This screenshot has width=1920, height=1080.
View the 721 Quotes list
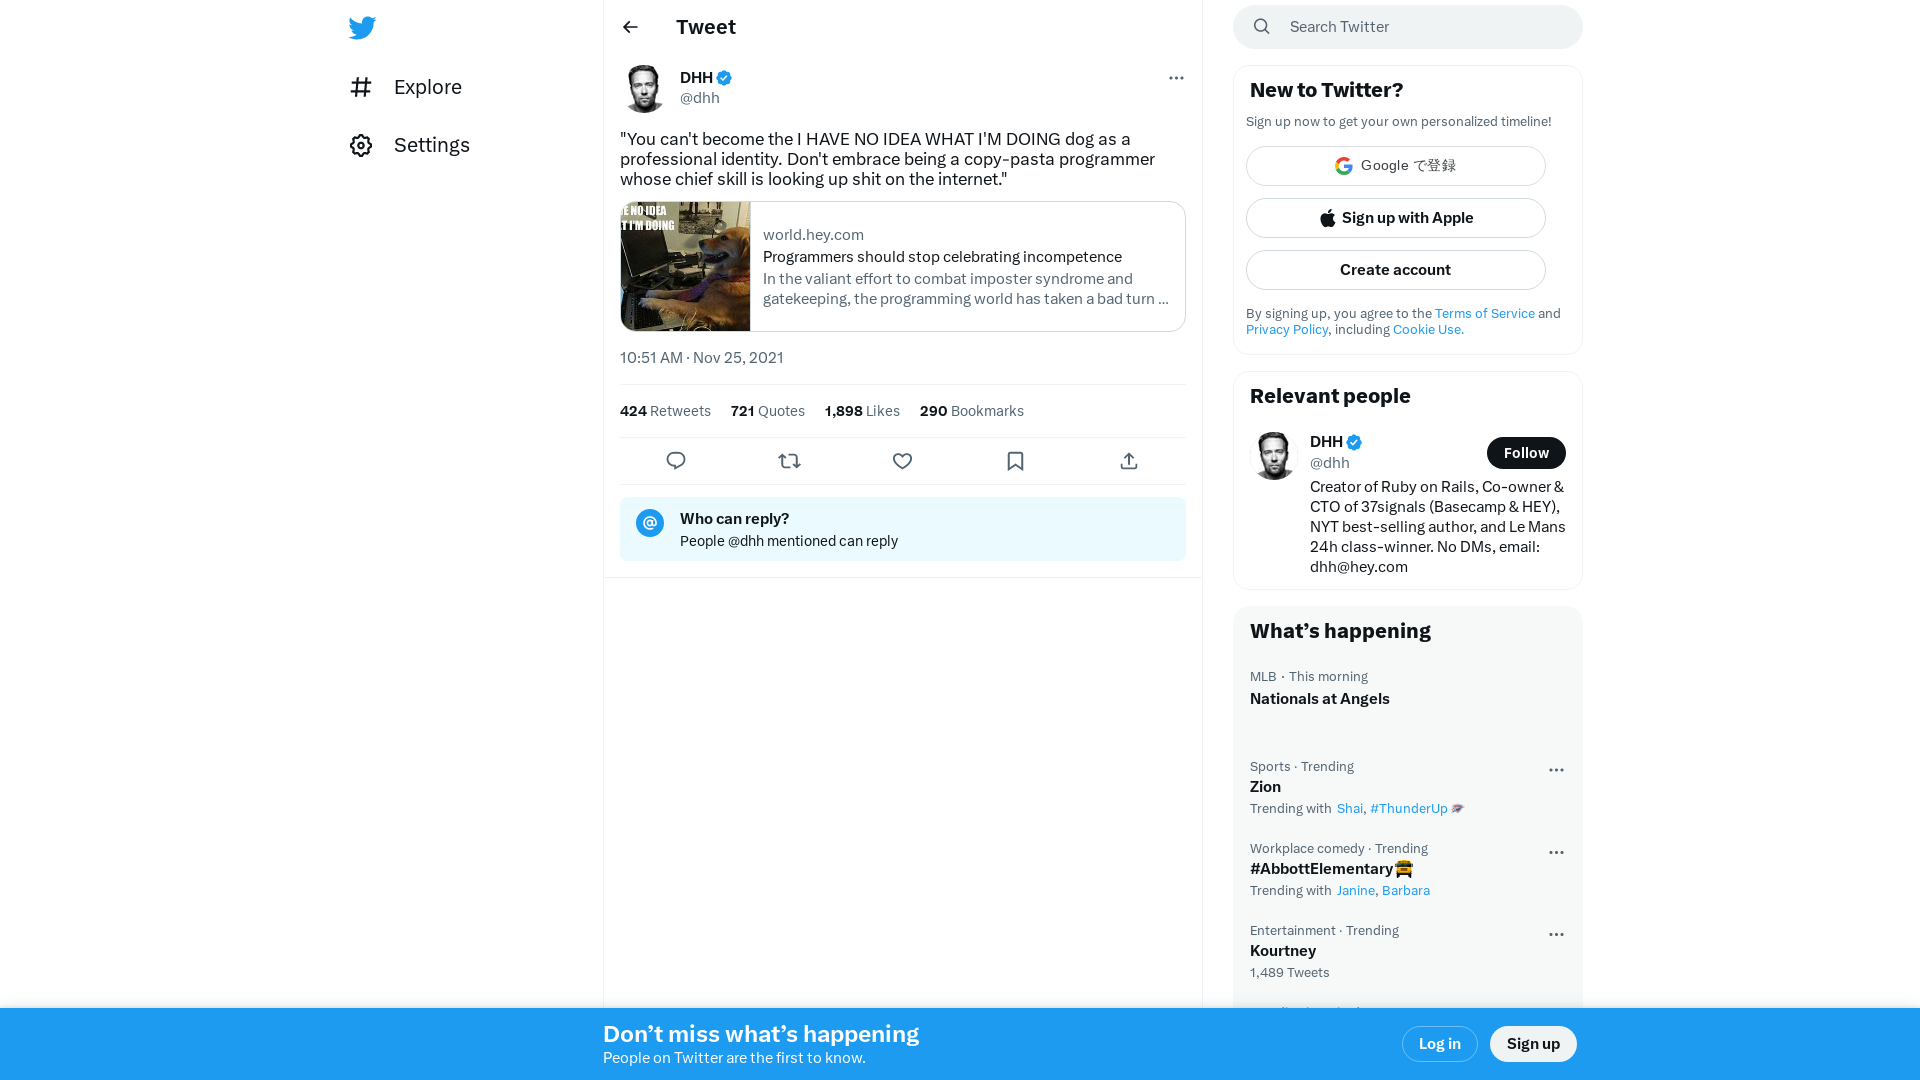click(x=768, y=411)
